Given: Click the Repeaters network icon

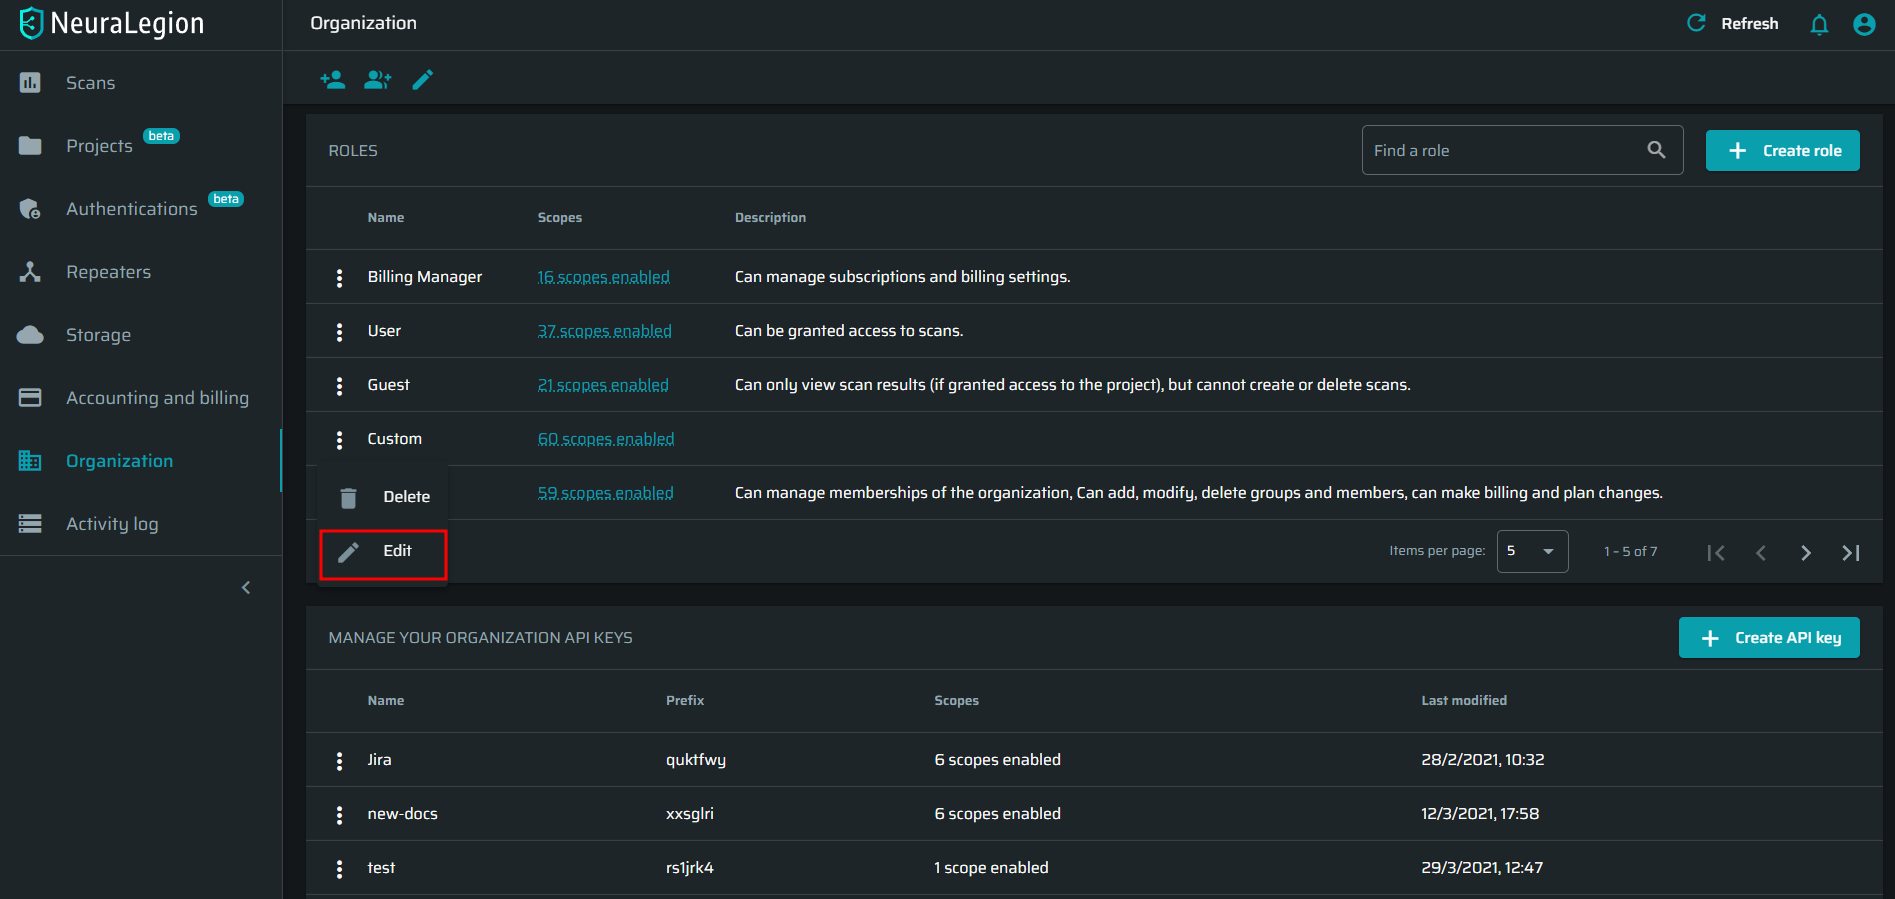Looking at the screenshot, I should [x=30, y=272].
